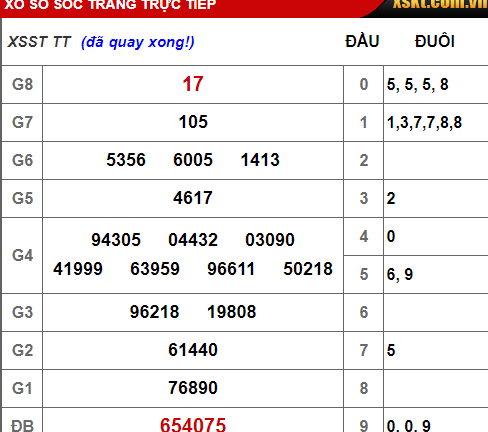Viewport: 488px width, 432px height.
Task: Click G4 number 94305
Action: 116,240
